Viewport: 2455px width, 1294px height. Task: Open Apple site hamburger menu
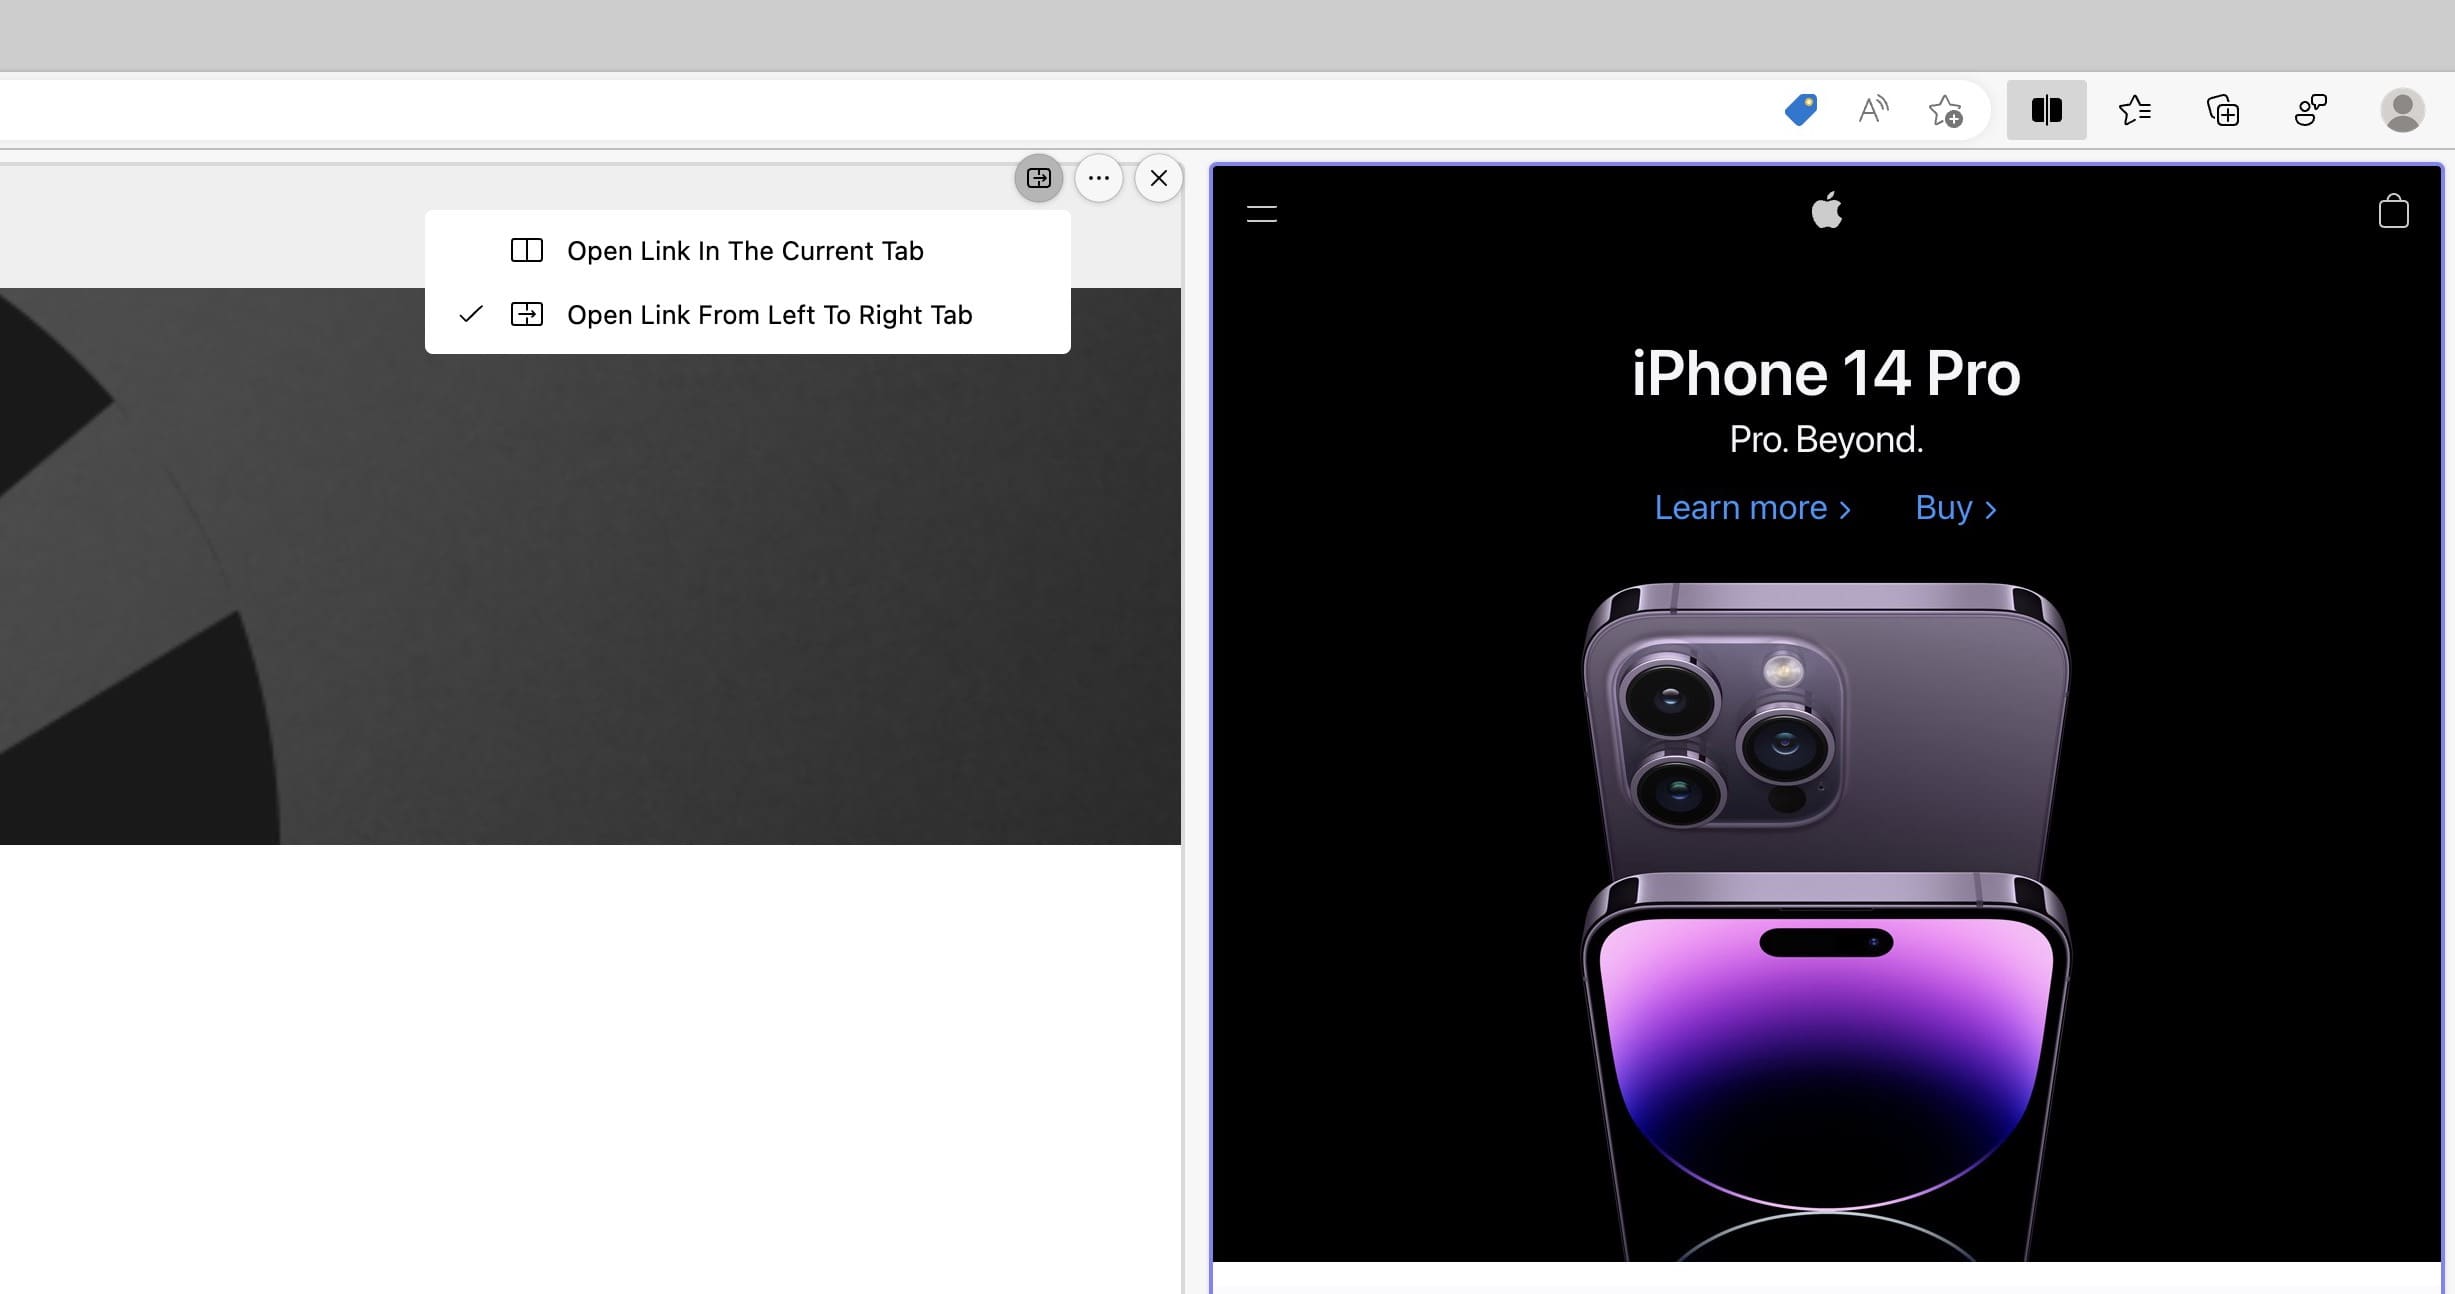tap(1262, 213)
